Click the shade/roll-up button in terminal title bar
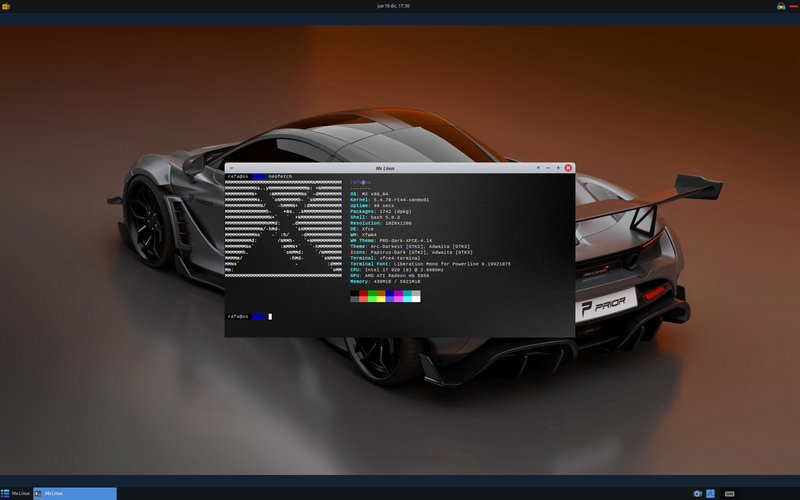This screenshot has height=500, width=800. [x=538, y=168]
